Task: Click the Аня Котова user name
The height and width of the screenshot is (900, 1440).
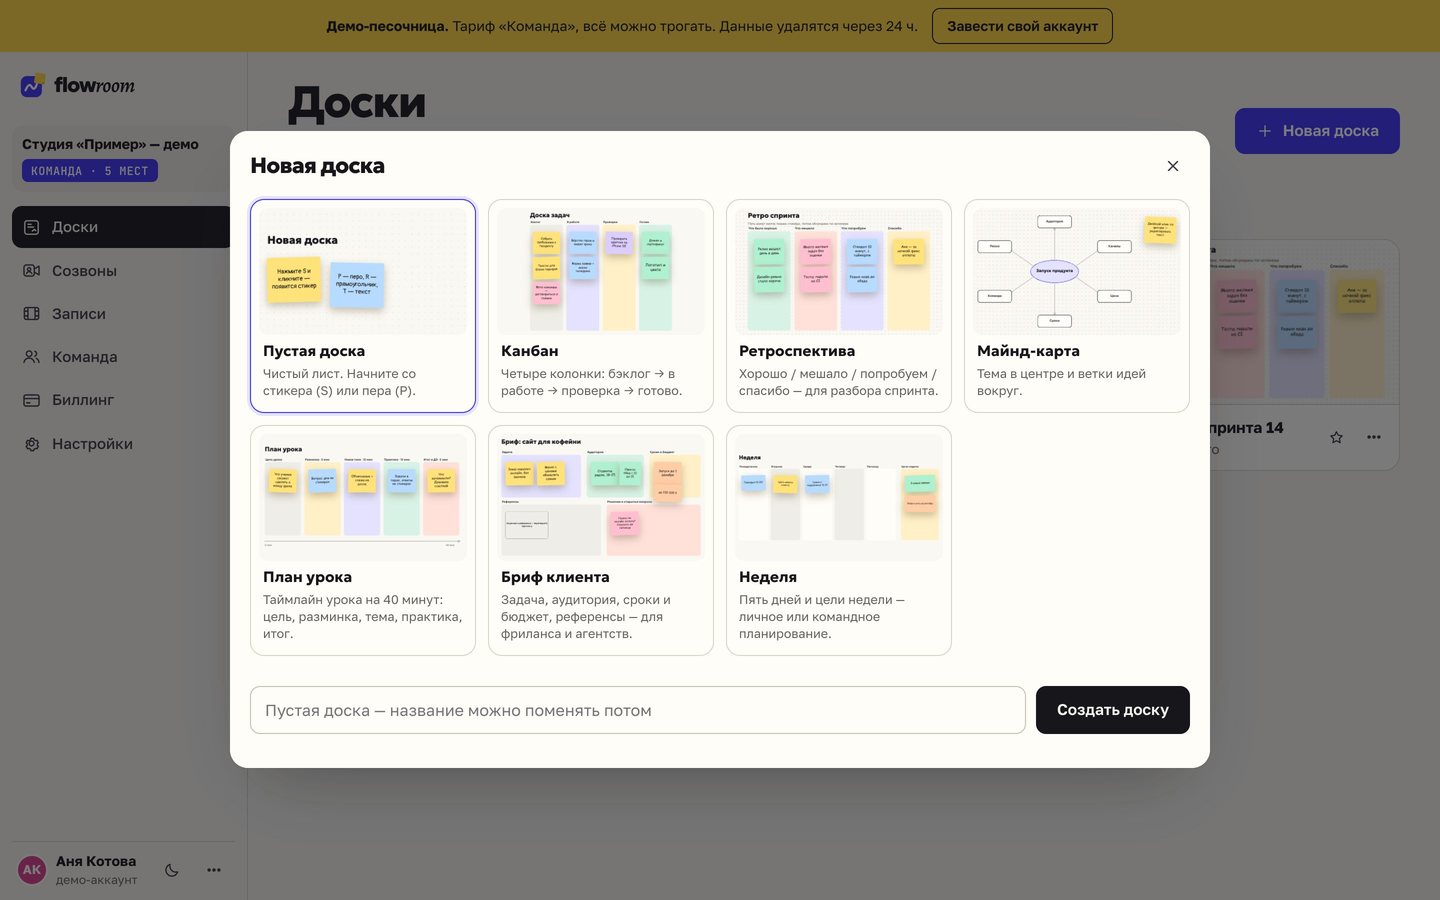Action: pos(96,861)
